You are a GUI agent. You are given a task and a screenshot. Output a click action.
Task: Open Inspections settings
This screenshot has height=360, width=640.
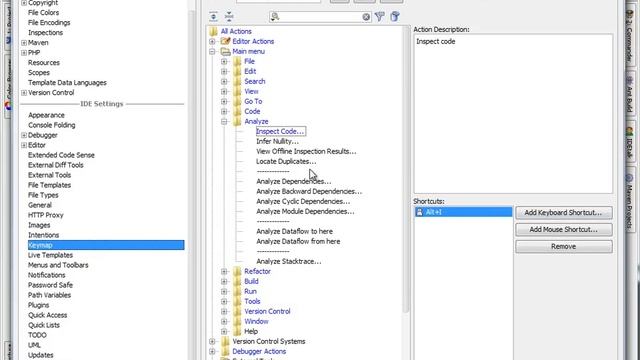[x=45, y=33]
